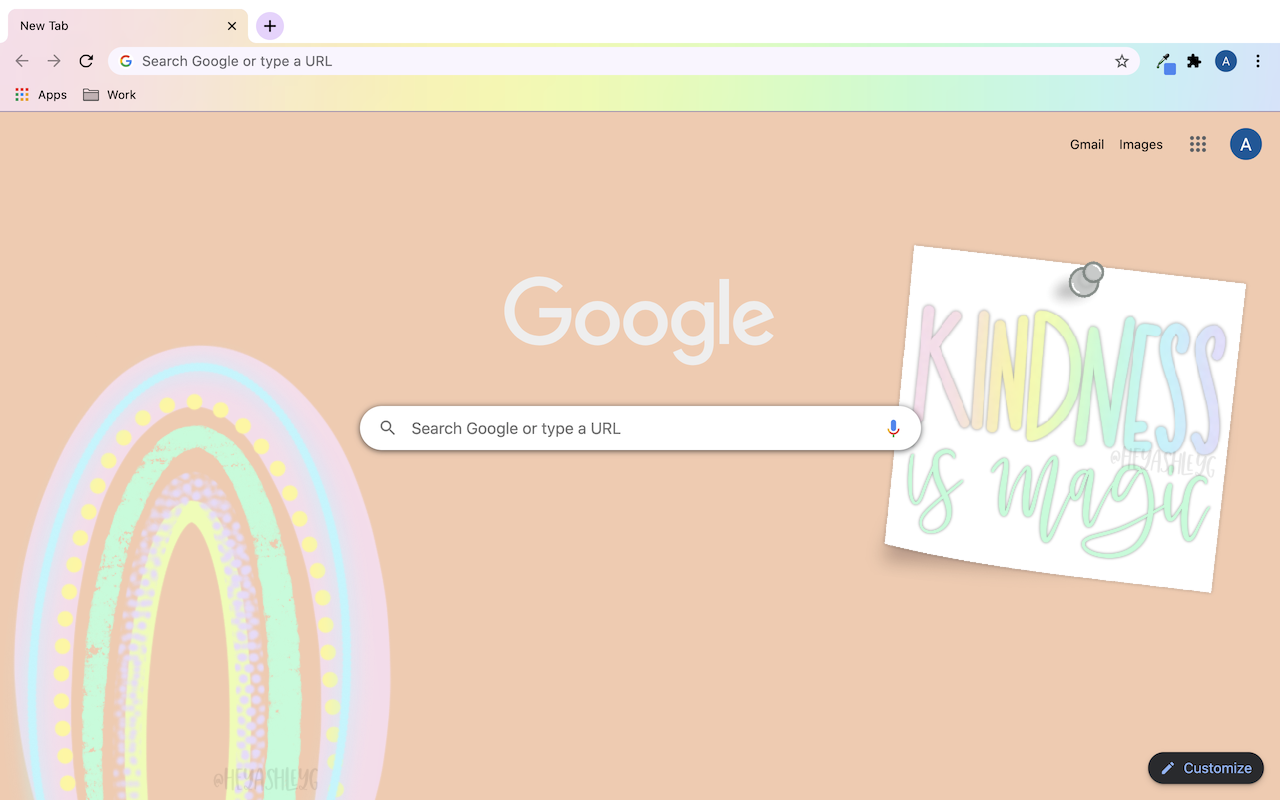Open the toolbar profile avatar menu
The image size is (1280, 800).
pos(1226,61)
